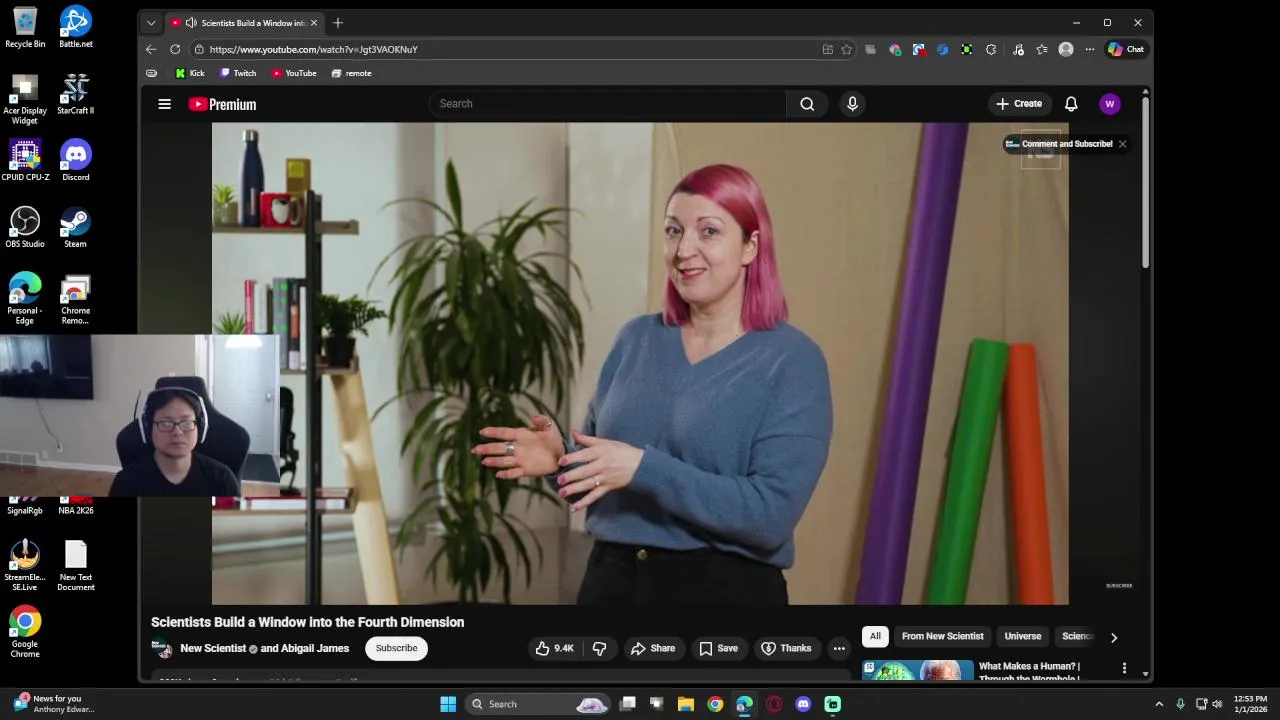Viewport: 1280px width, 720px height.
Task: Open the remote bookmark
Action: click(352, 73)
